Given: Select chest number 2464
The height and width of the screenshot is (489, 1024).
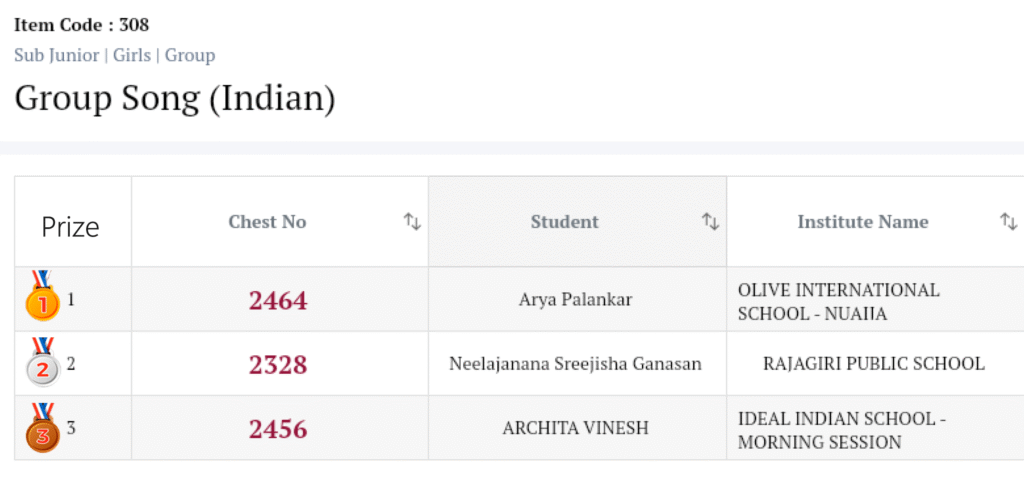Looking at the screenshot, I should [x=278, y=300].
